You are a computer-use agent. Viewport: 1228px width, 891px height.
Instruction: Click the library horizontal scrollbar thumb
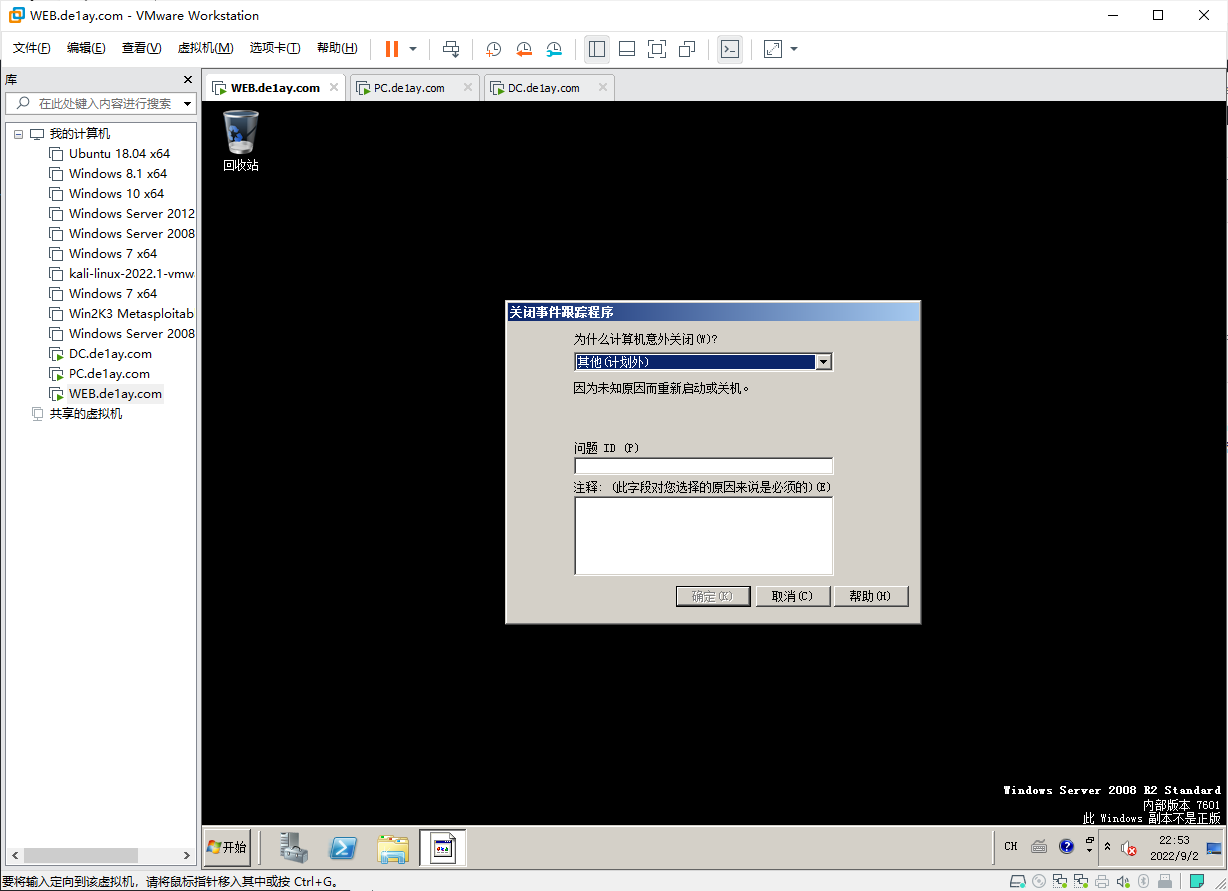pyautogui.click(x=81, y=856)
